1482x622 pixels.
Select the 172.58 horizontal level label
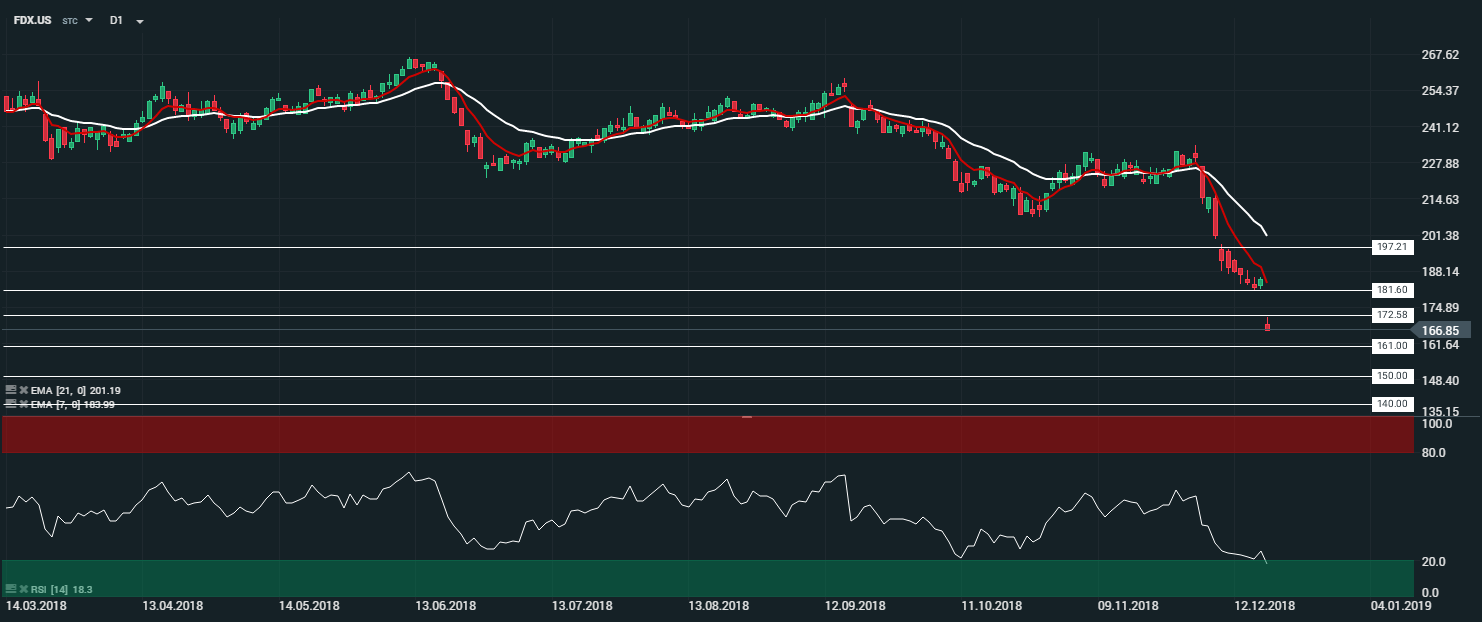tap(1392, 315)
